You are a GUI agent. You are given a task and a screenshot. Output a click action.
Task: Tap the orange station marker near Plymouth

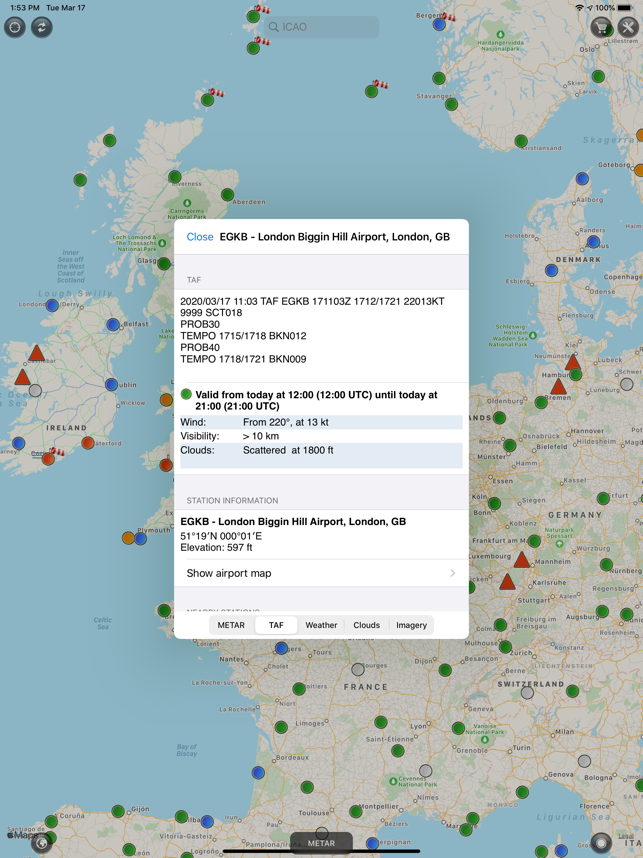129,538
